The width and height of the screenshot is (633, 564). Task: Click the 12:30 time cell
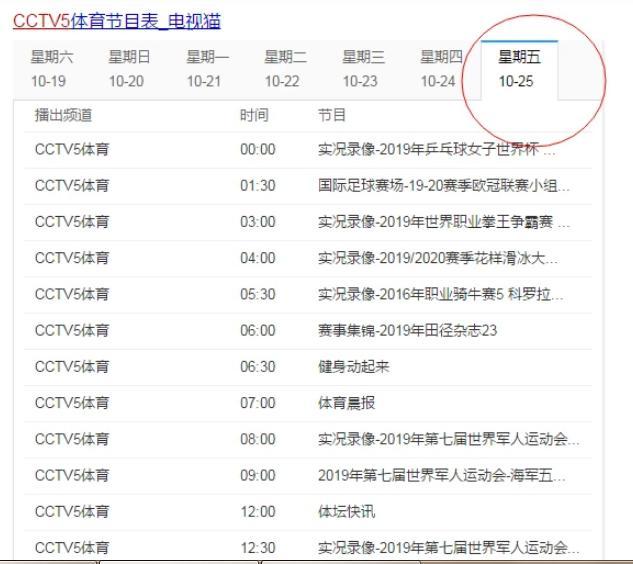tap(258, 548)
